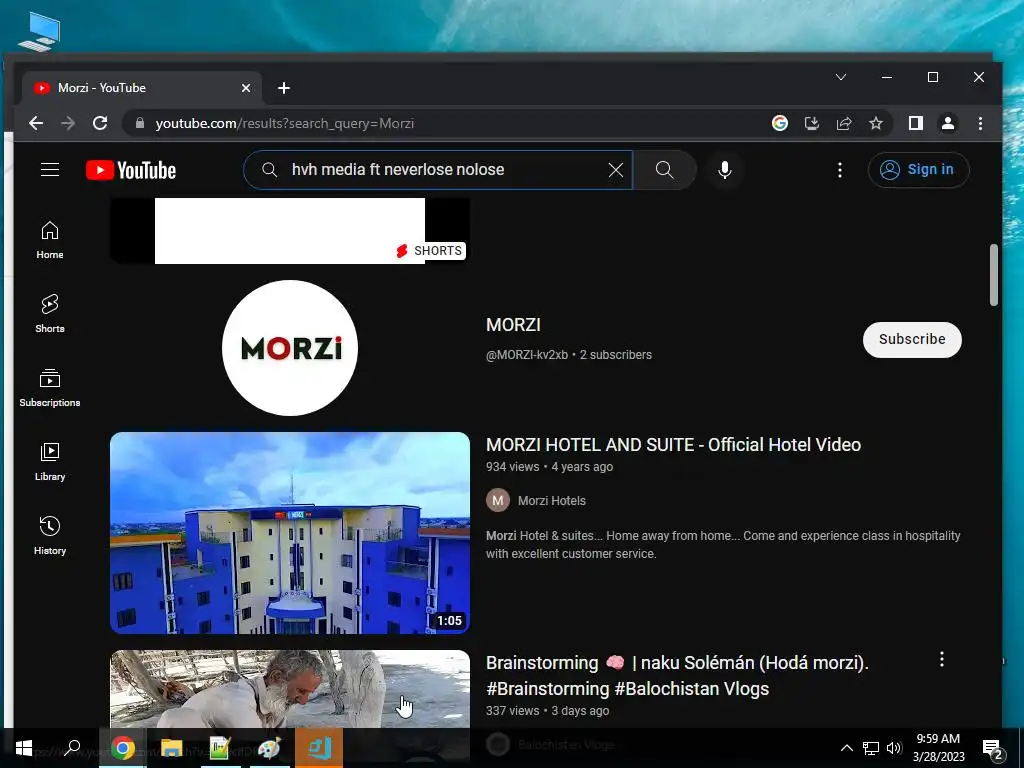Open History in sidebar

(x=50, y=536)
